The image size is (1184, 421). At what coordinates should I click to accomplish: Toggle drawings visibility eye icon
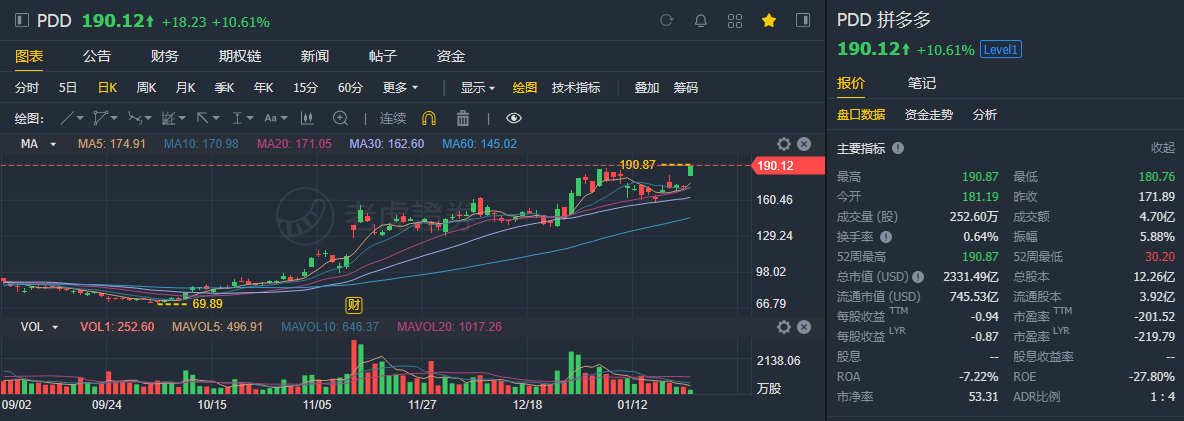point(513,118)
